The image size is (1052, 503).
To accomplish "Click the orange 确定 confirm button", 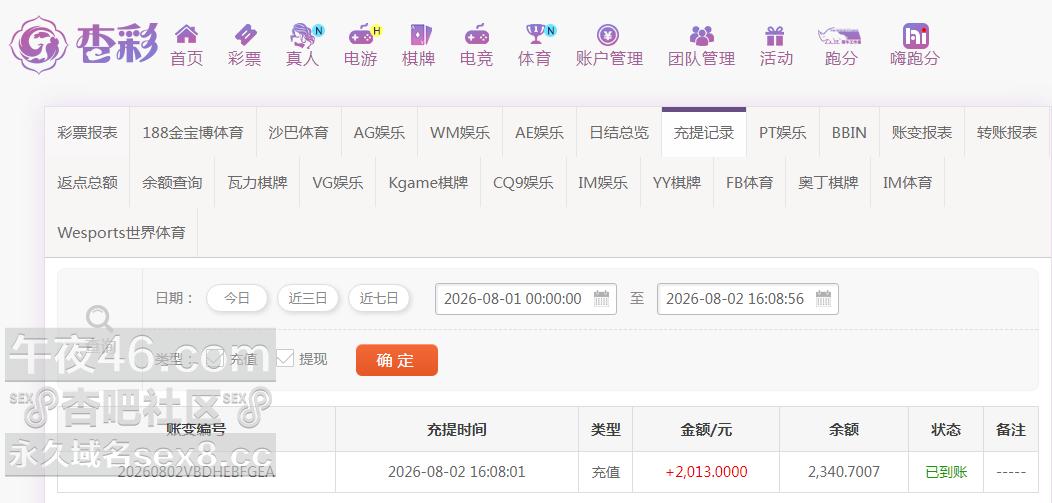I will [x=397, y=360].
